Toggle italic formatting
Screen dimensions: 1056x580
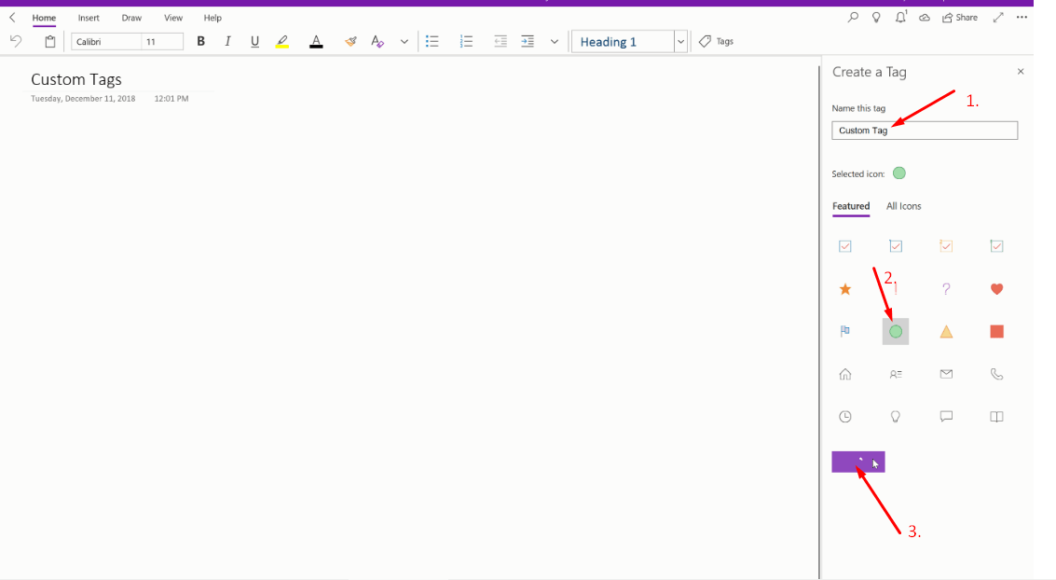coord(227,41)
